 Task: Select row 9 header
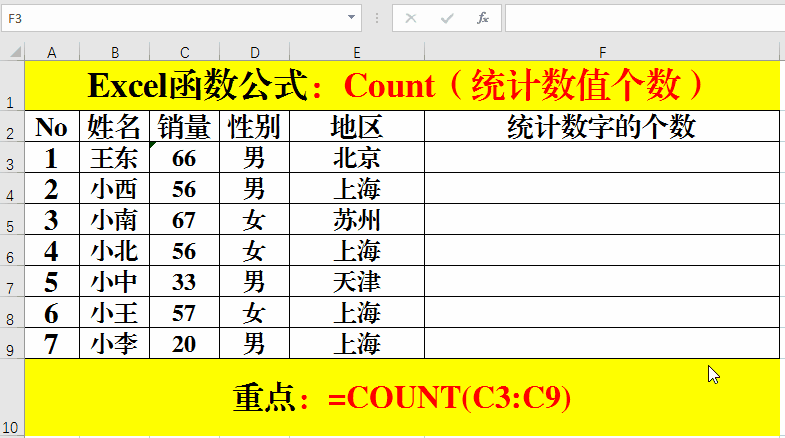coord(12,343)
